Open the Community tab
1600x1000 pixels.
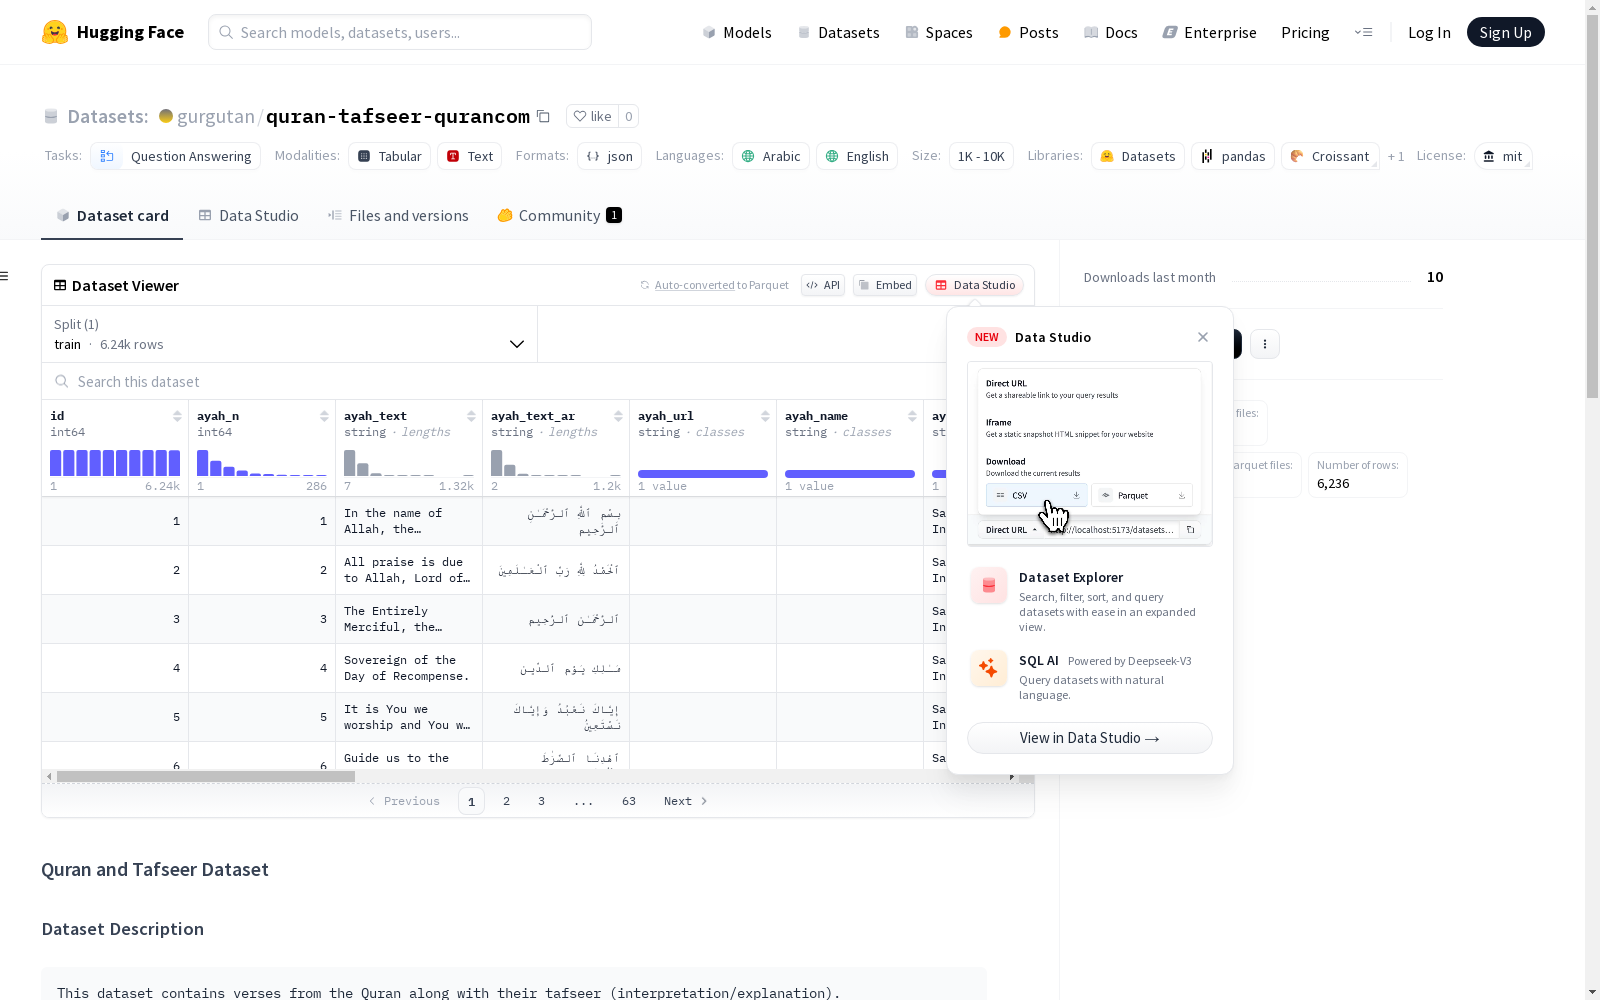click(560, 216)
